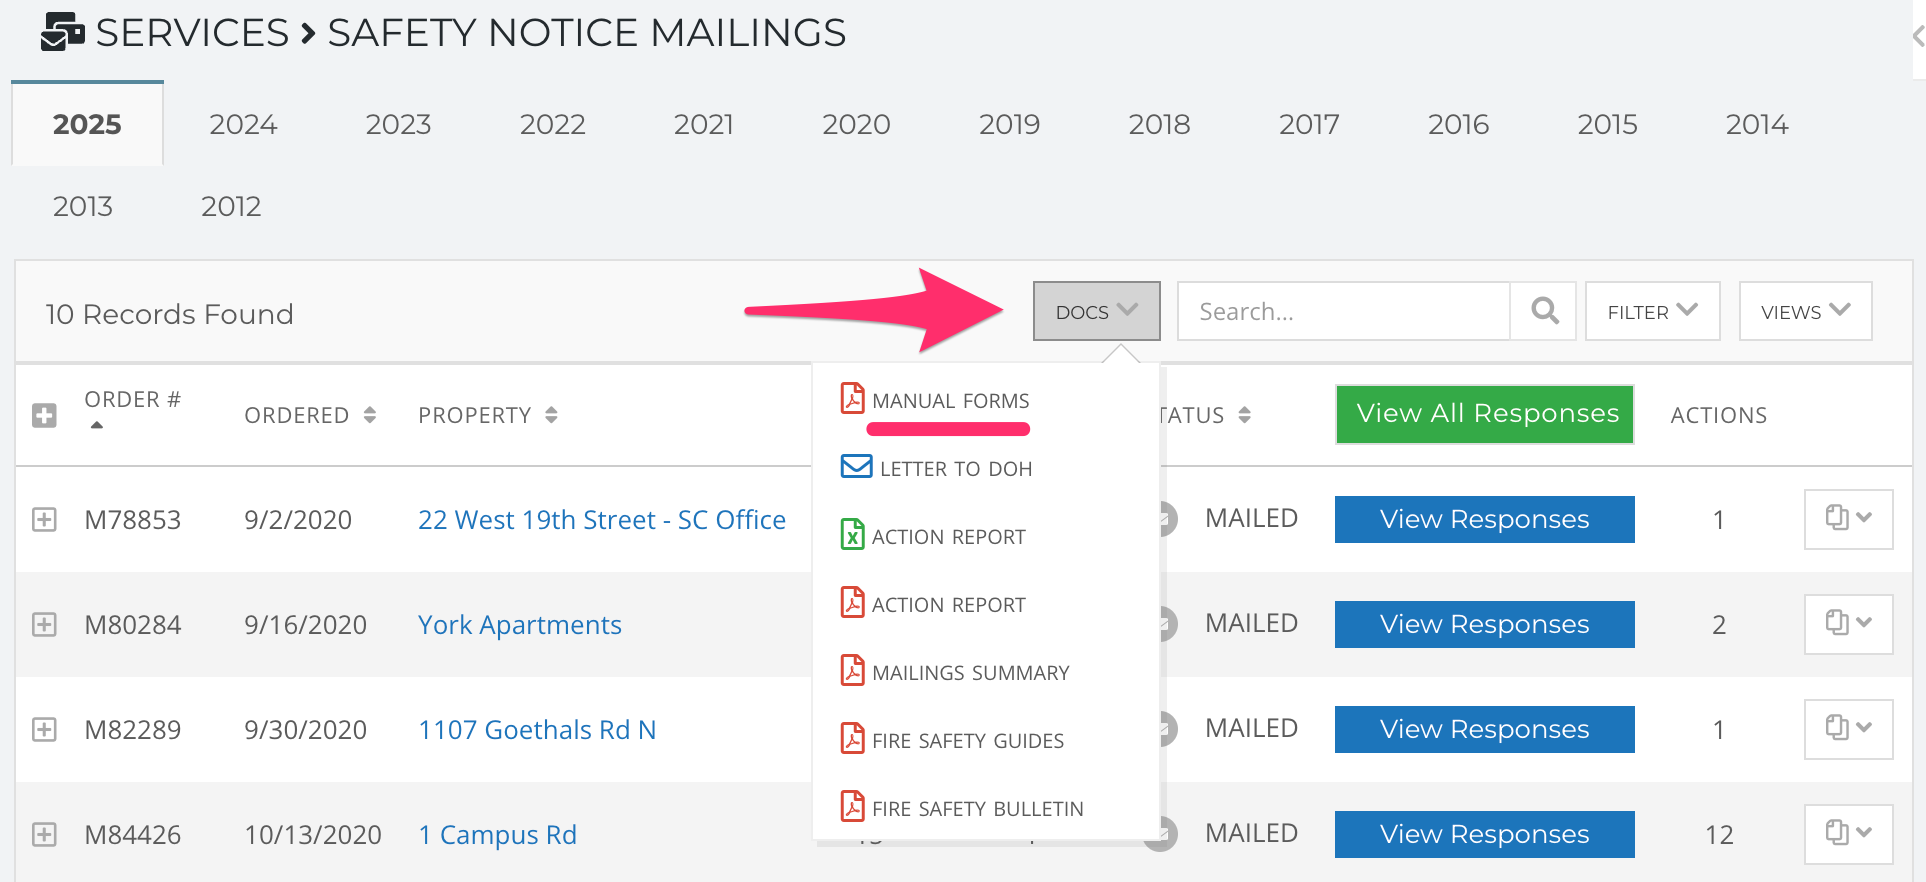The width and height of the screenshot is (1926, 882).
Task: Click the 10 Records Found label
Action: pyautogui.click(x=169, y=314)
